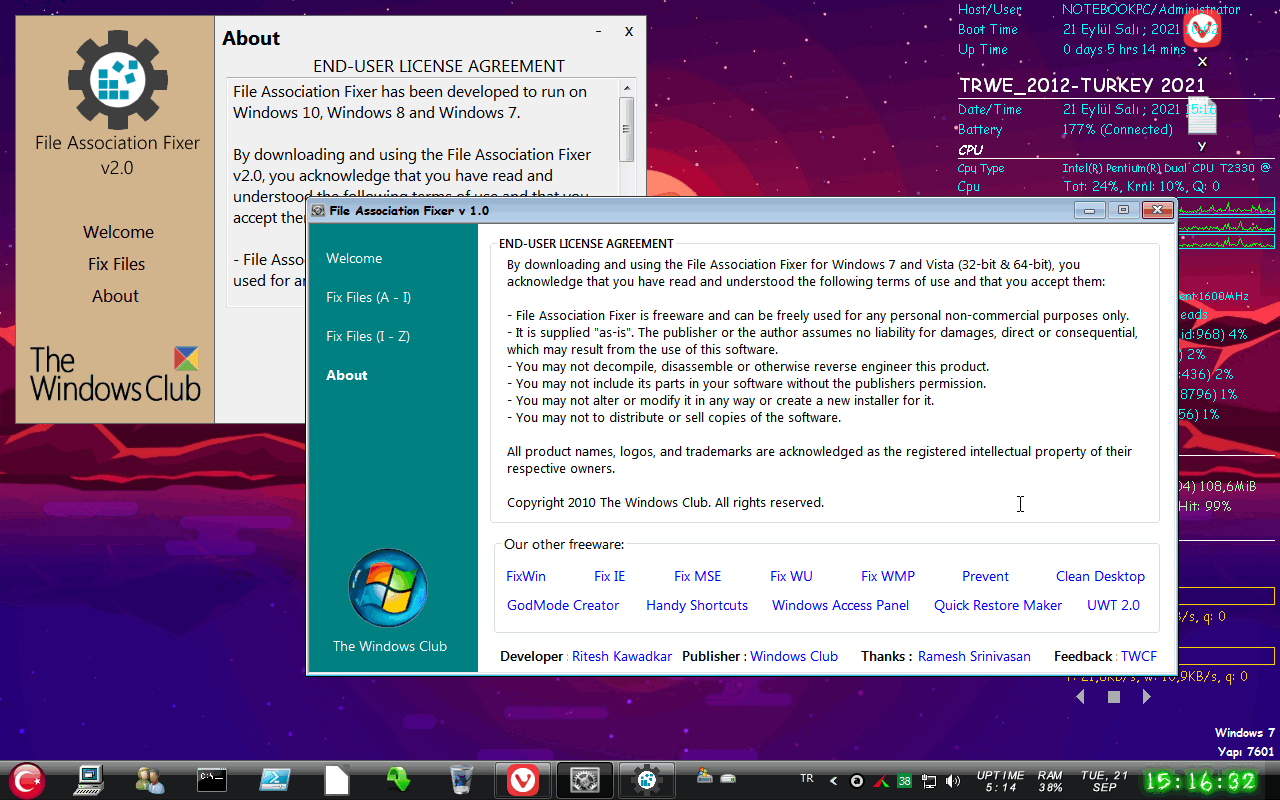Open the Windows Access Panel link
The width and height of the screenshot is (1280, 800).
840,605
